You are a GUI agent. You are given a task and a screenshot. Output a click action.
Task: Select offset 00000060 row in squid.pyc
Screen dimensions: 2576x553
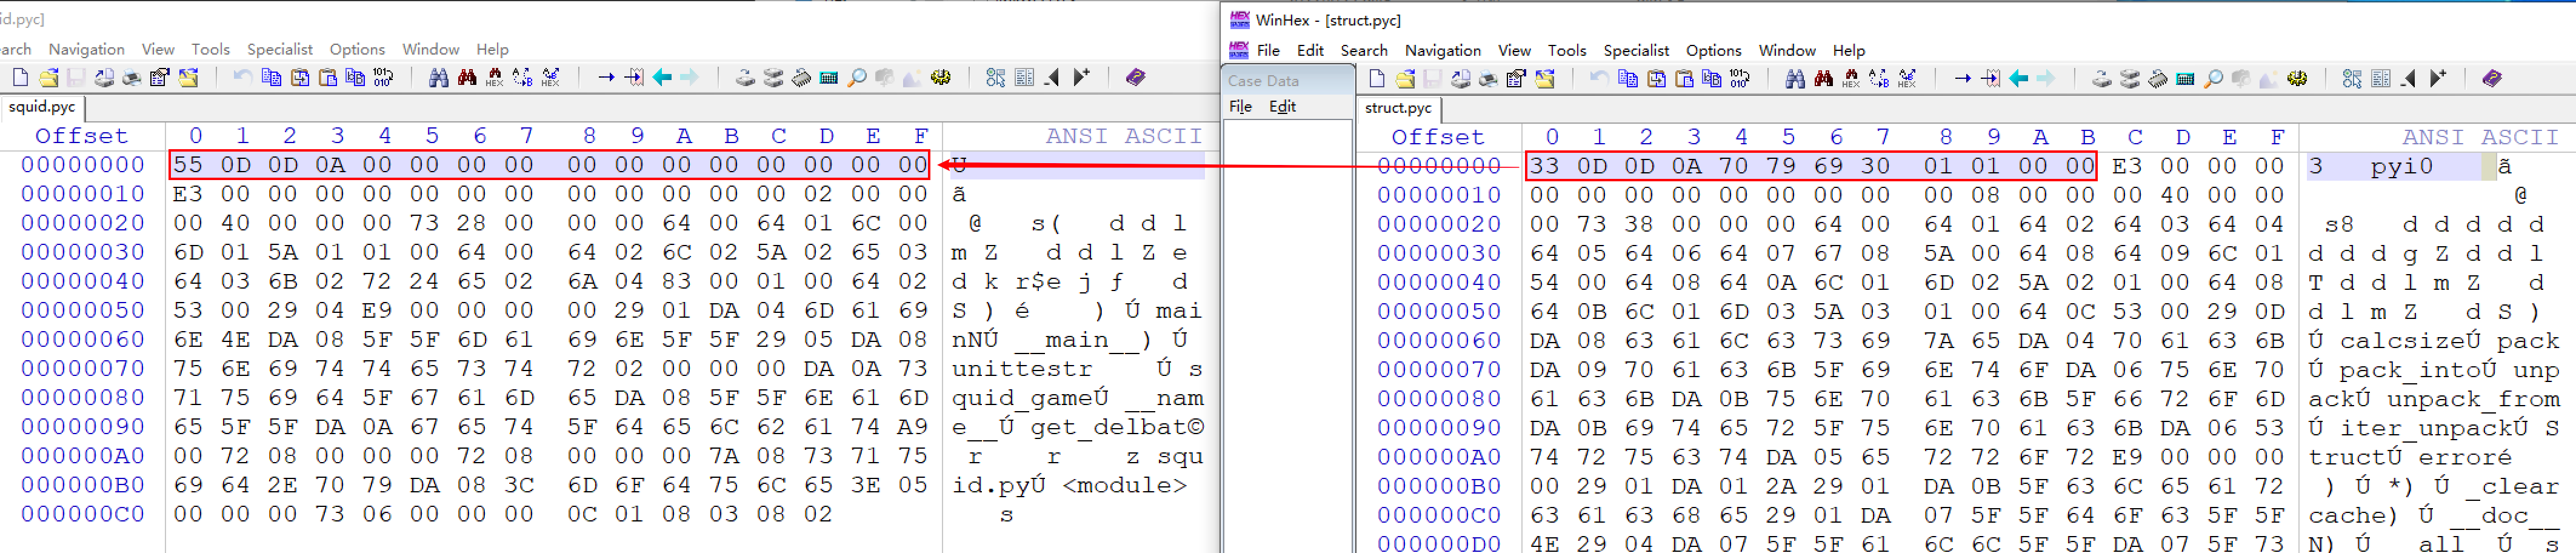[x=83, y=339]
